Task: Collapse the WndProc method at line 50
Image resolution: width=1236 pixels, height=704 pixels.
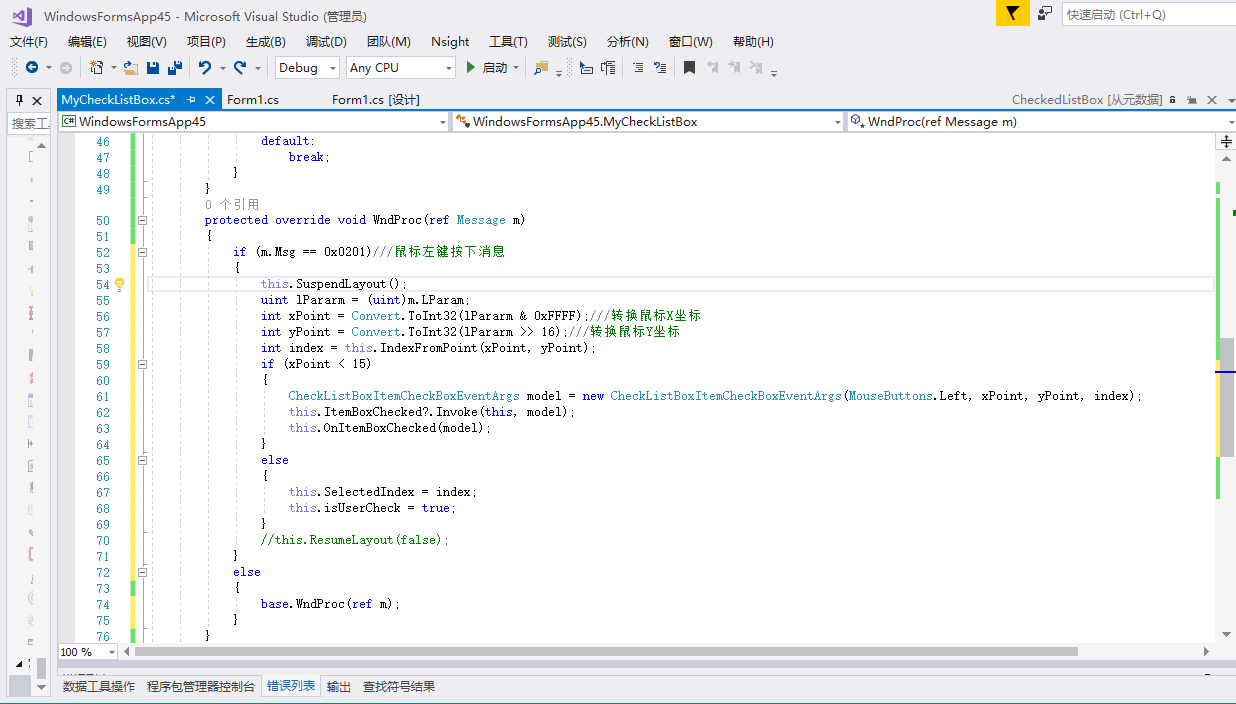Action: point(141,220)
